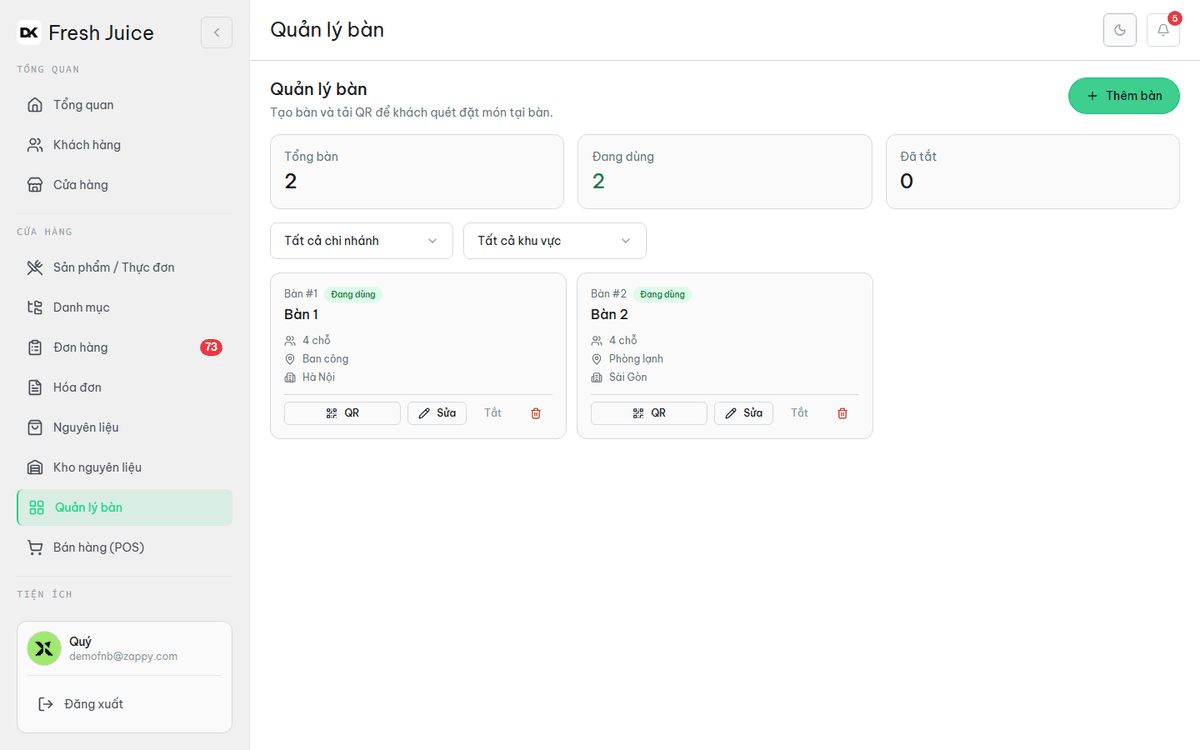Edit Bàn 1 with the Sửa button

point(437,413)
